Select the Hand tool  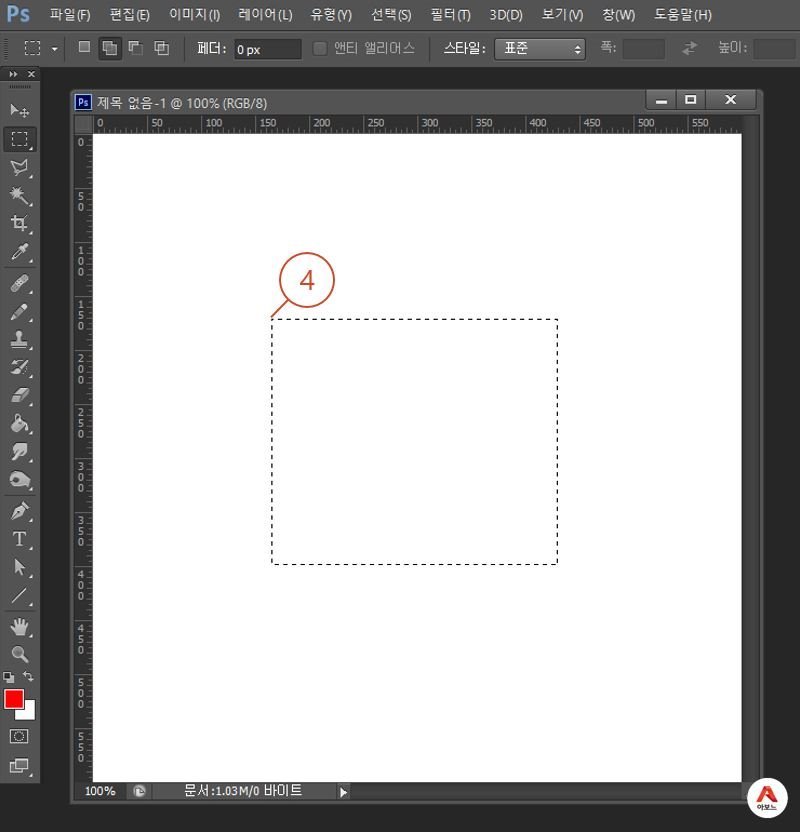point(20,627)
